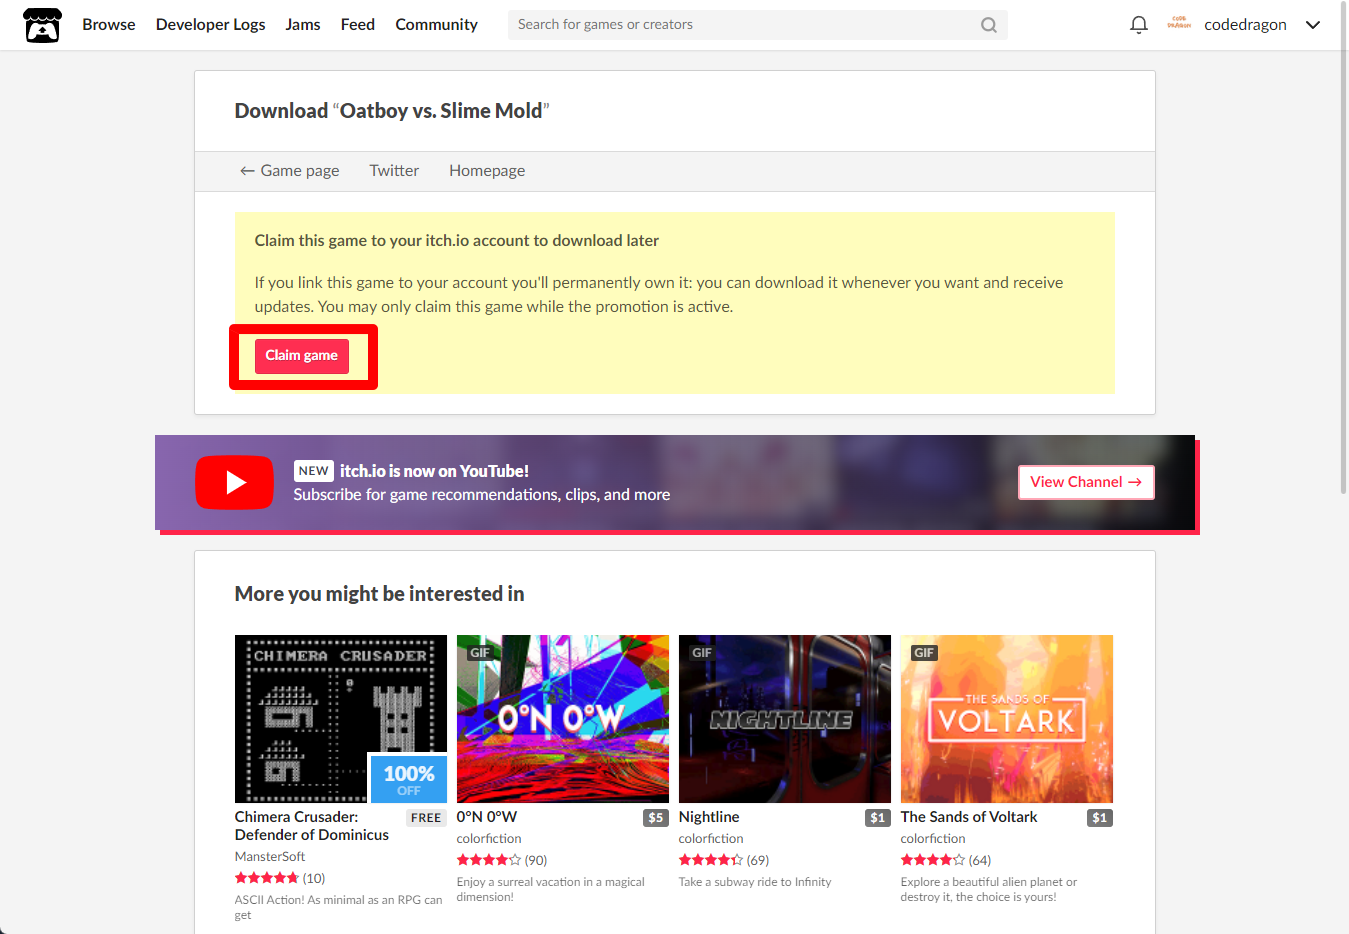This screenshot has width=1349, height=934.
Task: Open the Nightline title link
Action: click(709, 817)
